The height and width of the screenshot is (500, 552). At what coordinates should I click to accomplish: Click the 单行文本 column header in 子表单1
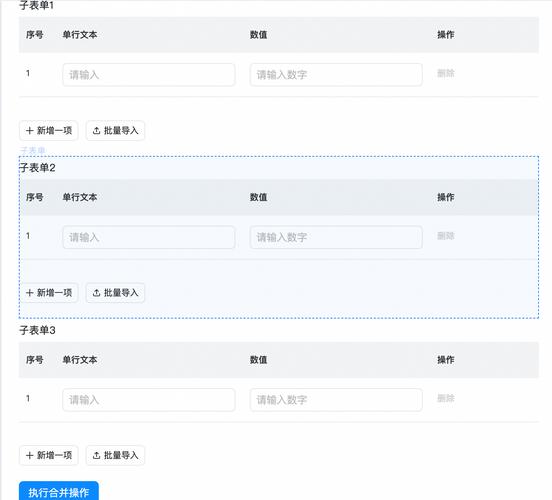(x=80, y=35)
